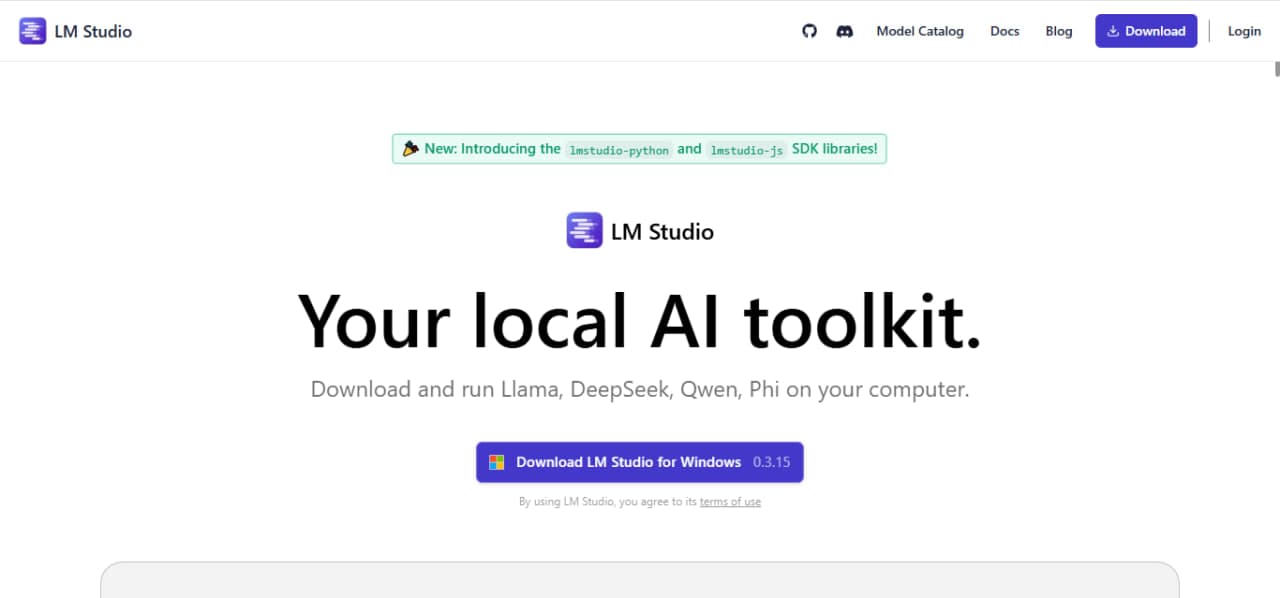Click the 0.3.15 version number
This screenshot has height=598, width=1280.
click(x=772, y=462)
